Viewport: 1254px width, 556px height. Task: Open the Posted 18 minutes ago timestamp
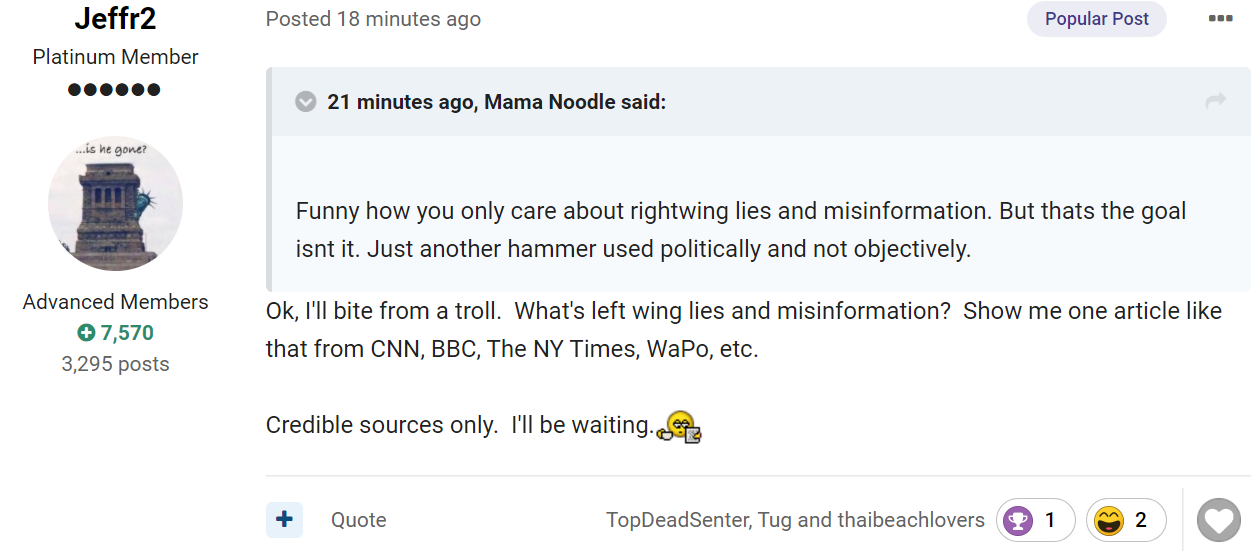tap(373, 19)
